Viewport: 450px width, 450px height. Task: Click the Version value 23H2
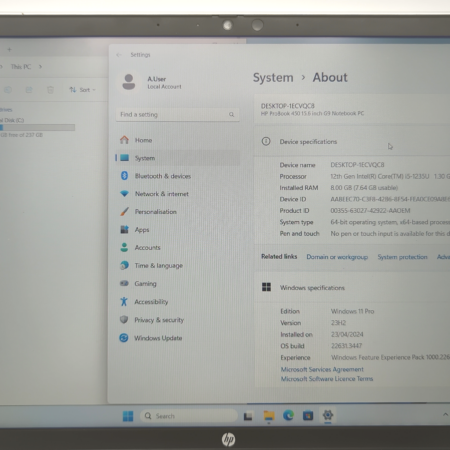click(338, 323)
